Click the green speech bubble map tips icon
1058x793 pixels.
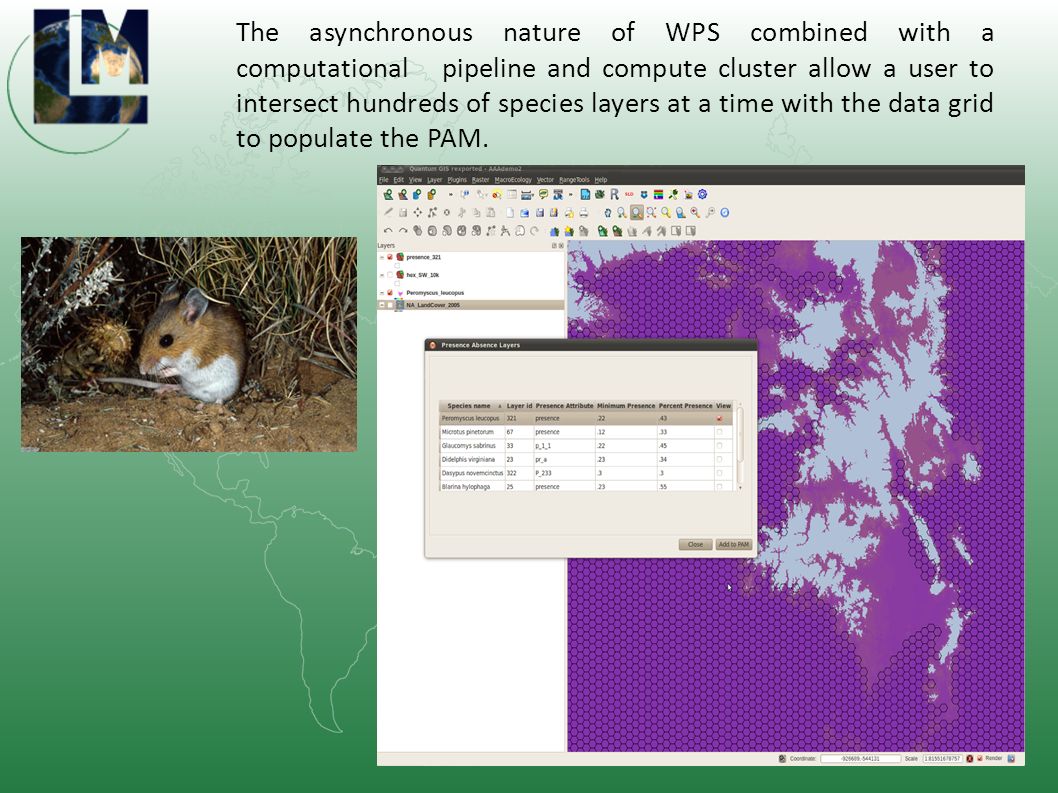click(x=543, y=194)
